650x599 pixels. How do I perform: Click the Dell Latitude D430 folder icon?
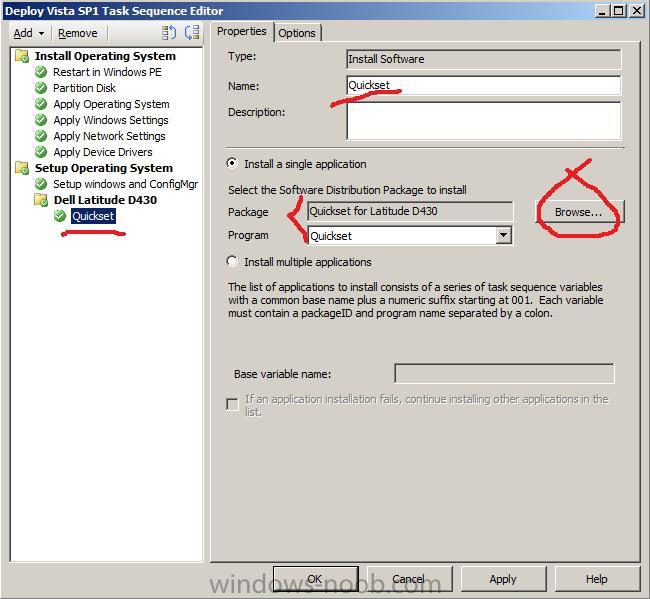41,200
